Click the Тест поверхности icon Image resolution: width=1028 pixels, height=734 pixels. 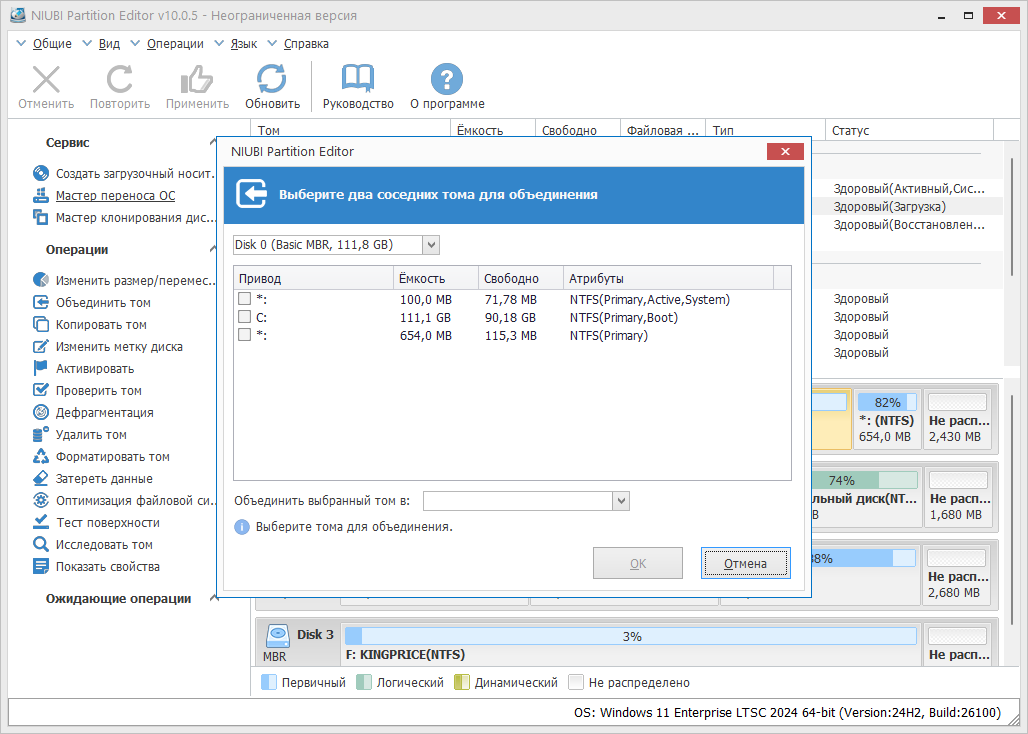tap(41, 522)
